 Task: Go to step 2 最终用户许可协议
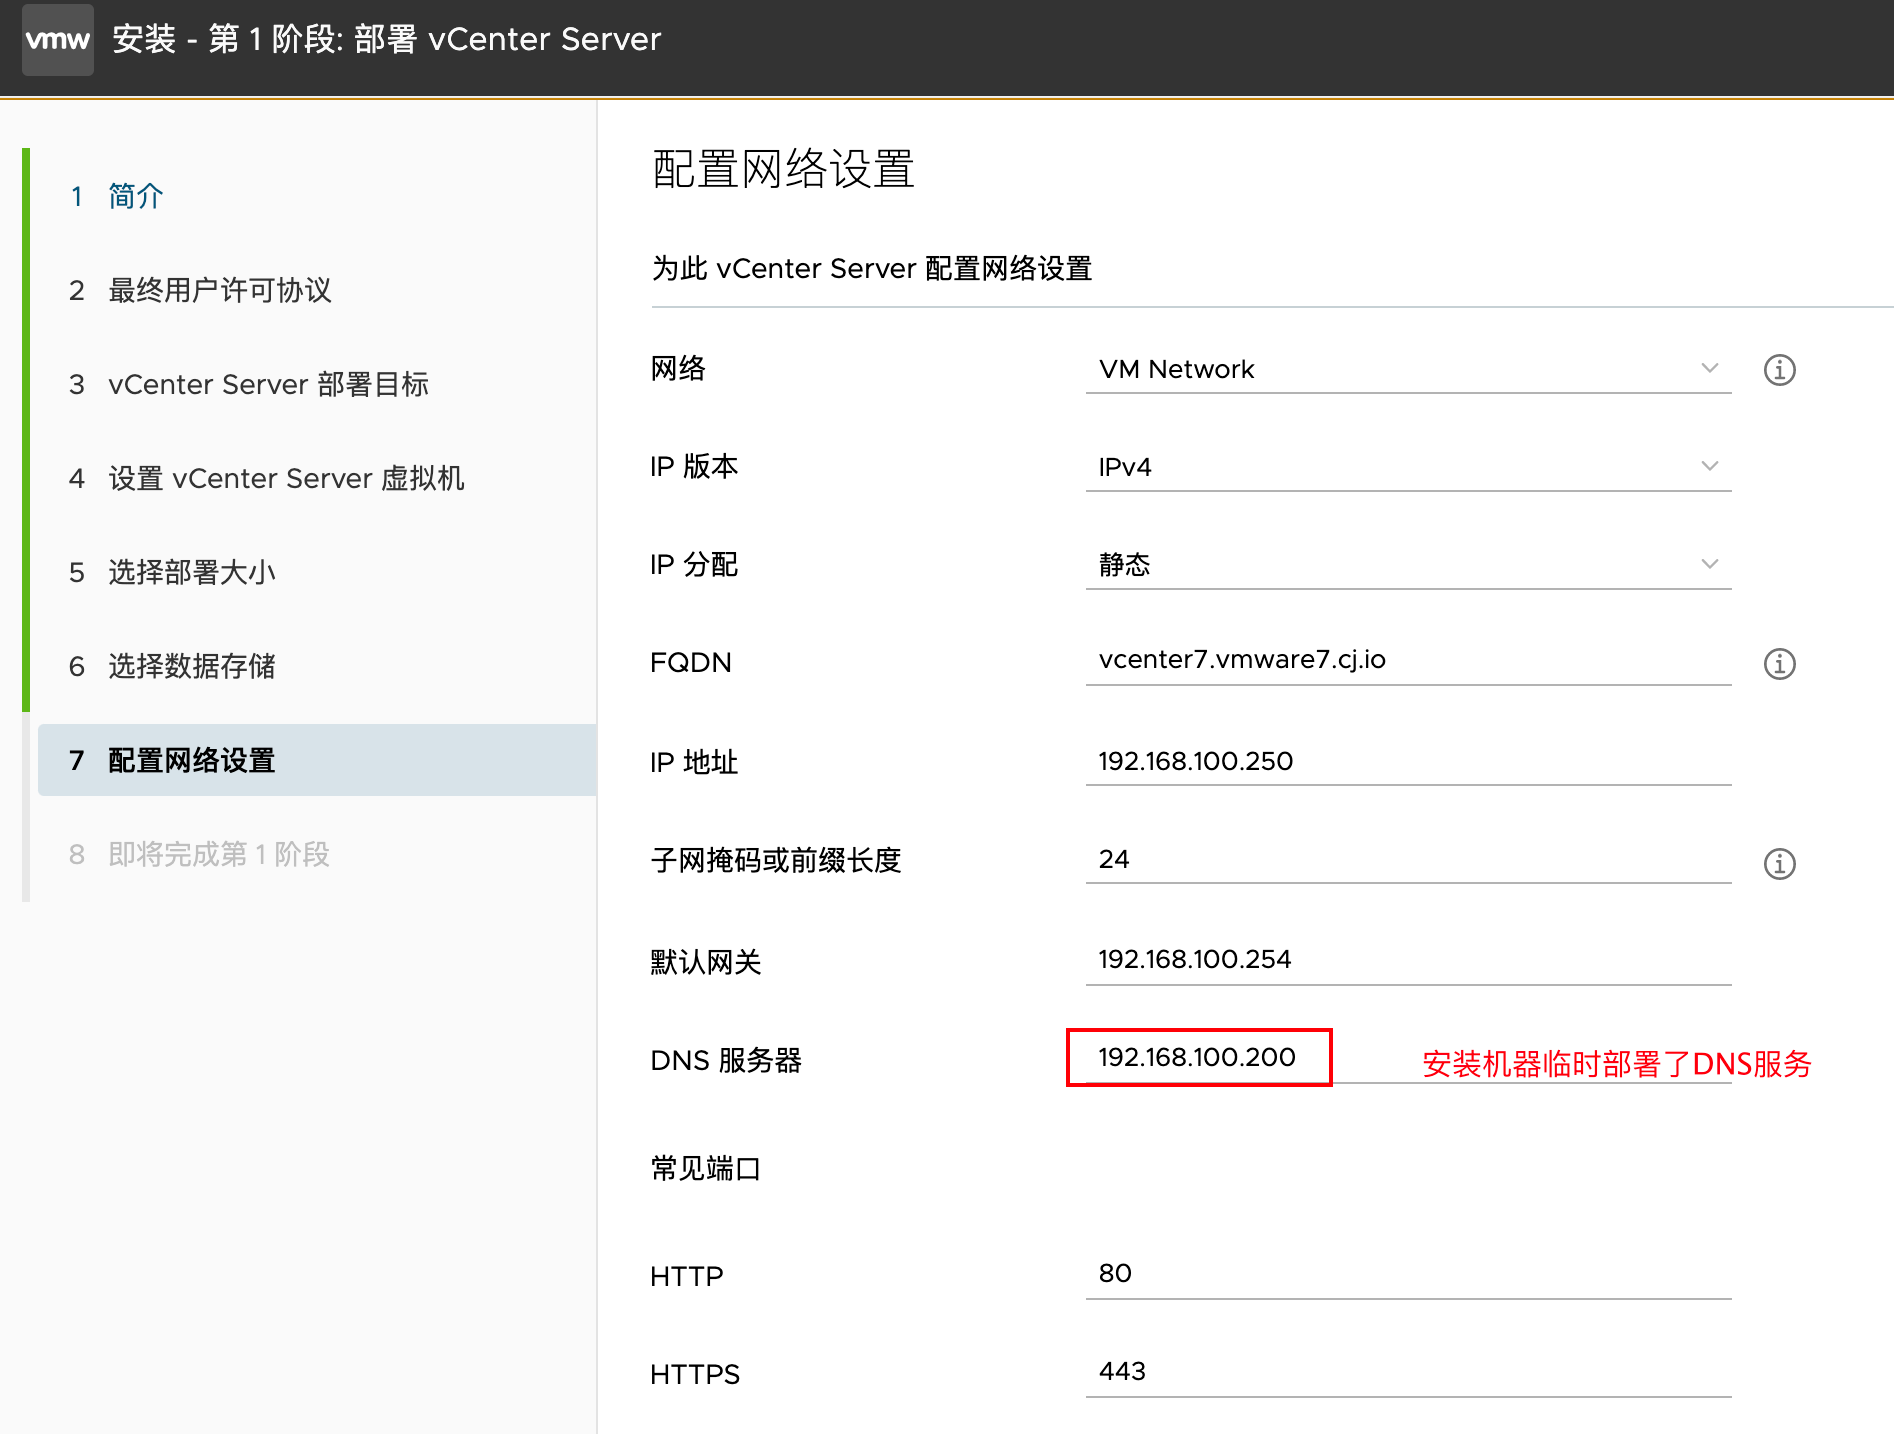200,290
